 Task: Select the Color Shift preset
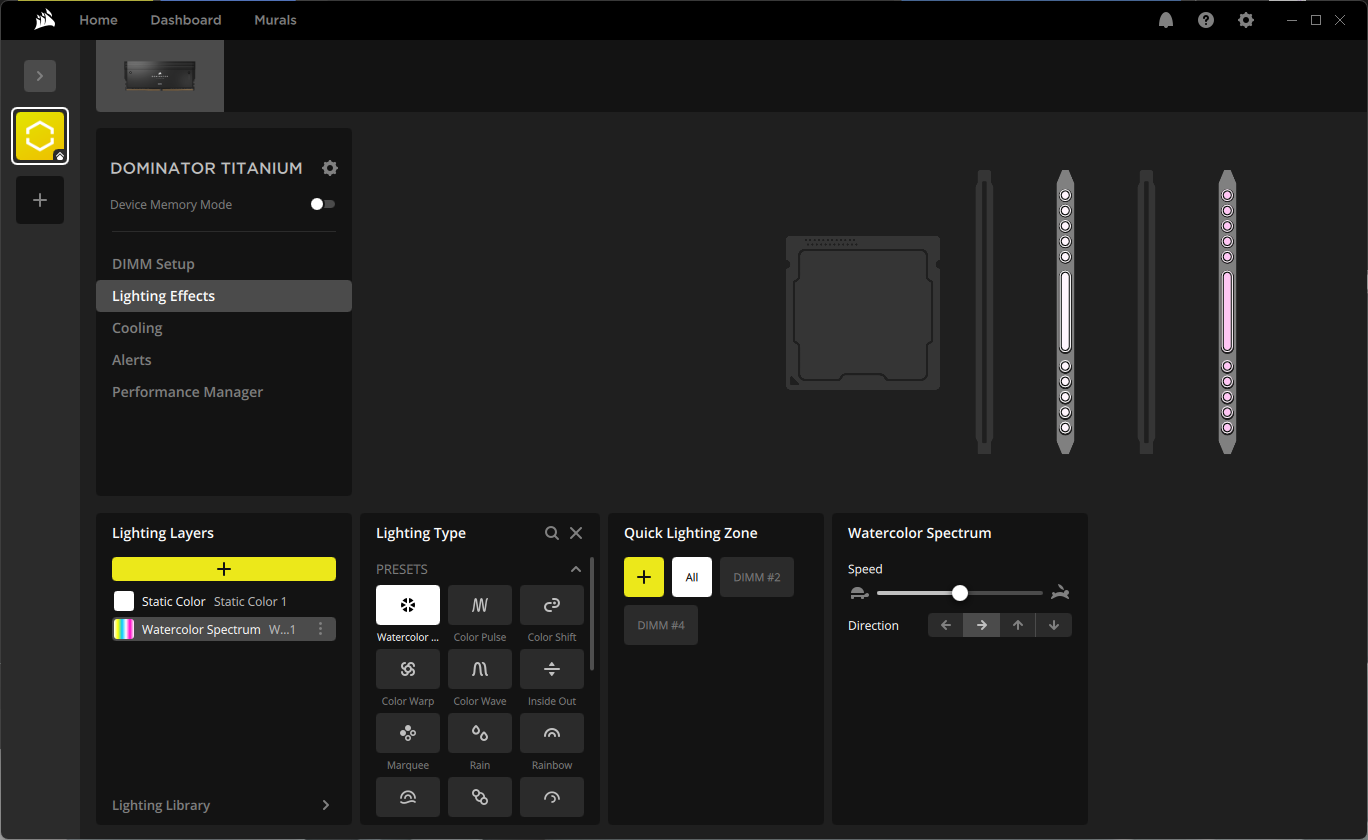pos(552,605)
